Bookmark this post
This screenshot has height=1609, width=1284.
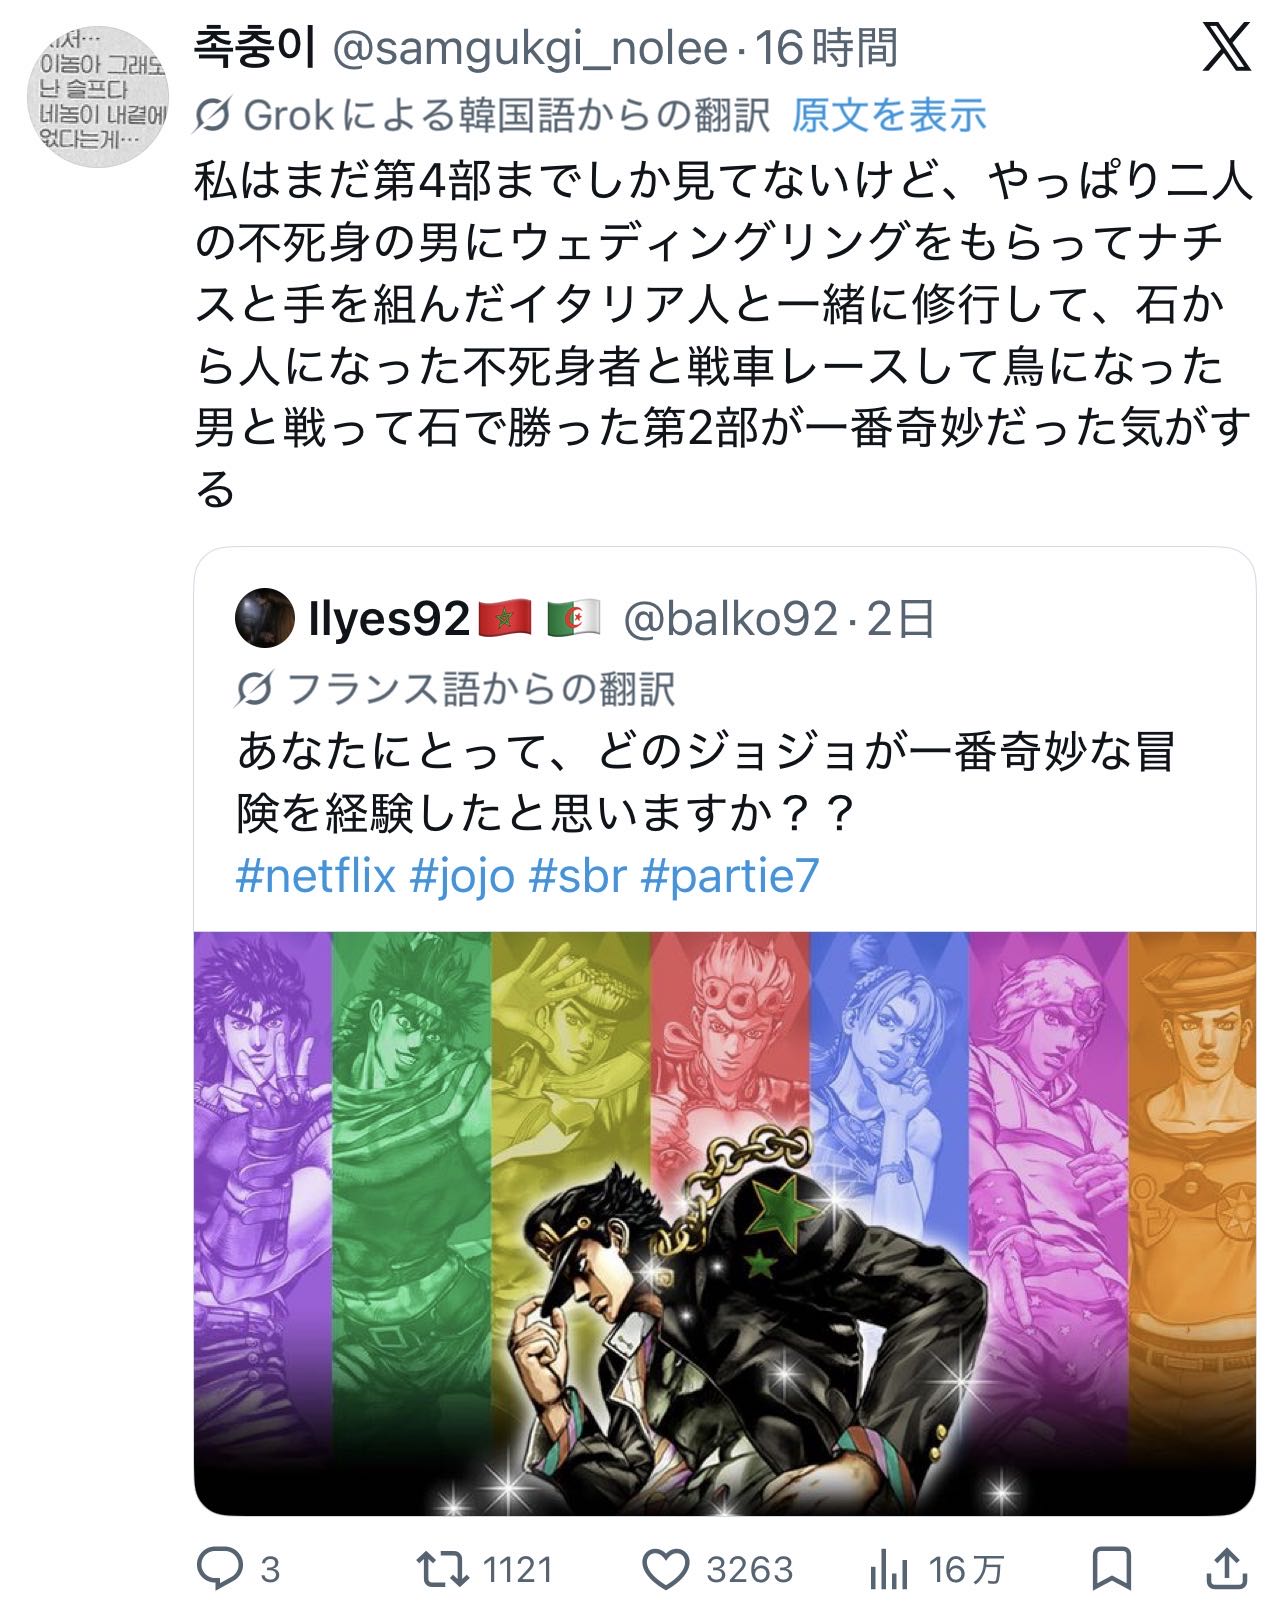point(1111,1569)
